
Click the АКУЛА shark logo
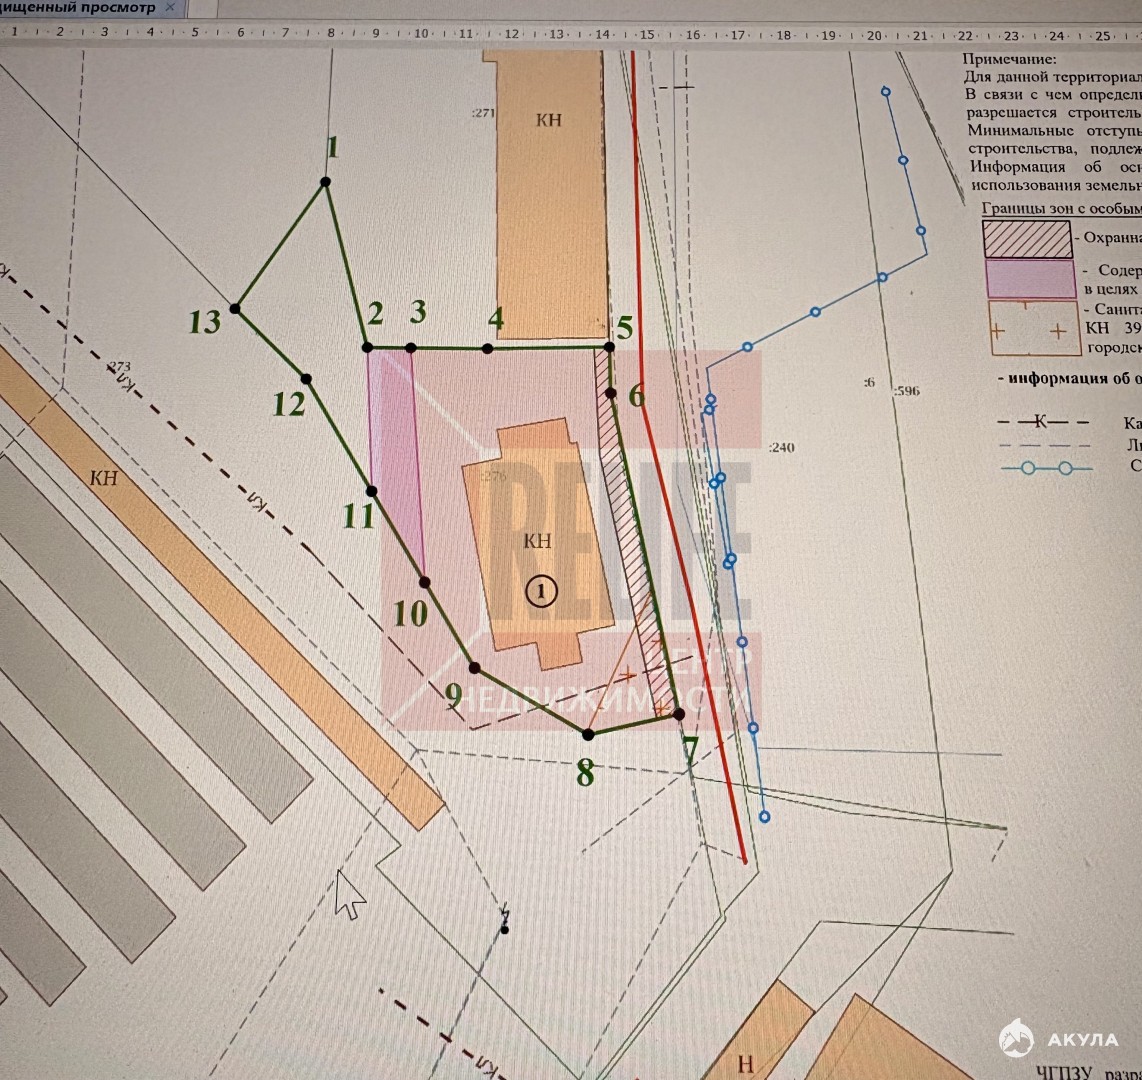[x=1017, y=1037]
